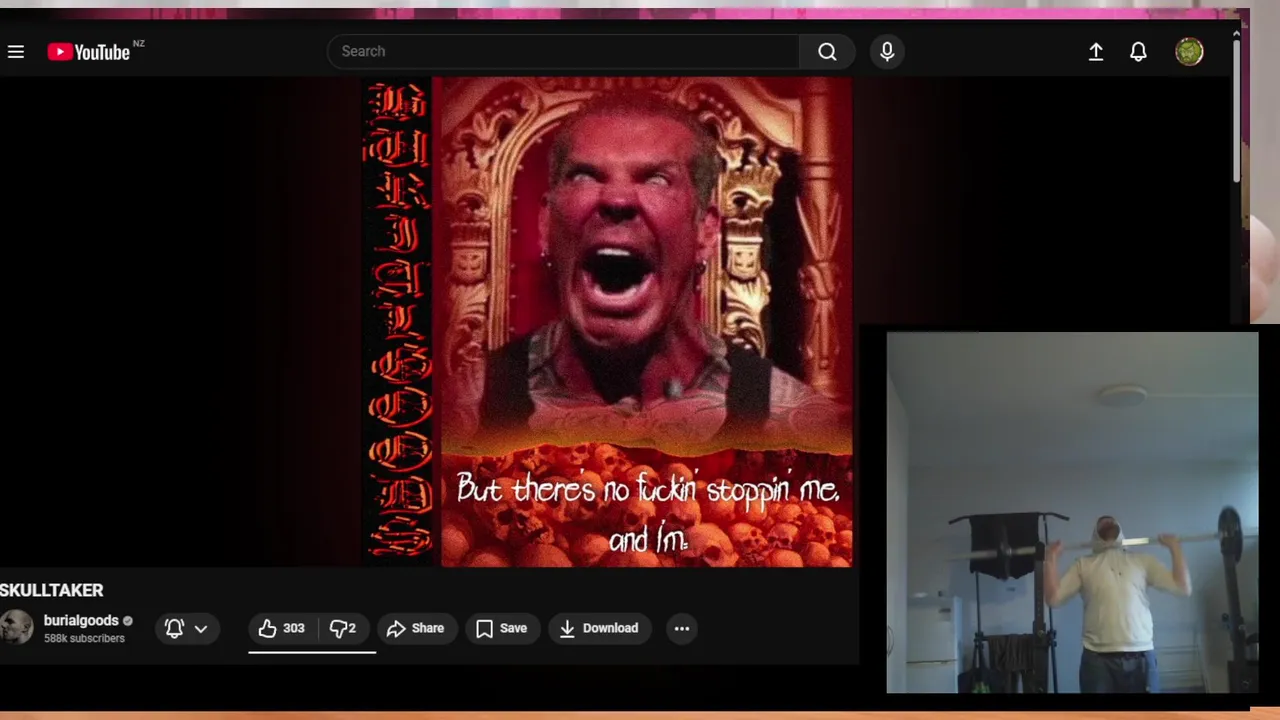Like the video with 303 likes
This screenshot has width=1280, height=720.
[282, 628]
